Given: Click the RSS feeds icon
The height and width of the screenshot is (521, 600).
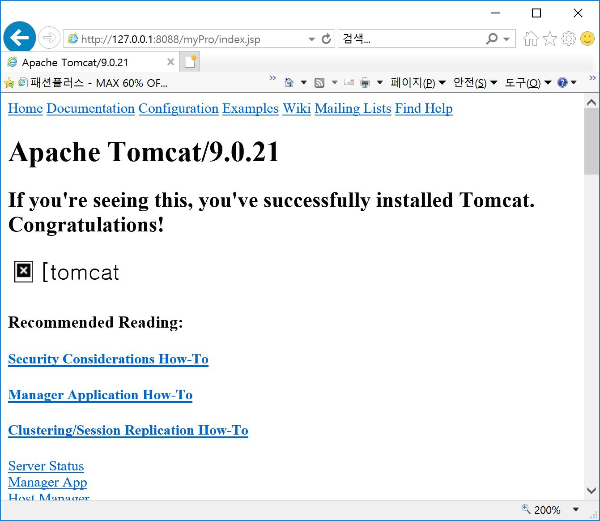Looking at the screenshot, I should coord(319,83).
